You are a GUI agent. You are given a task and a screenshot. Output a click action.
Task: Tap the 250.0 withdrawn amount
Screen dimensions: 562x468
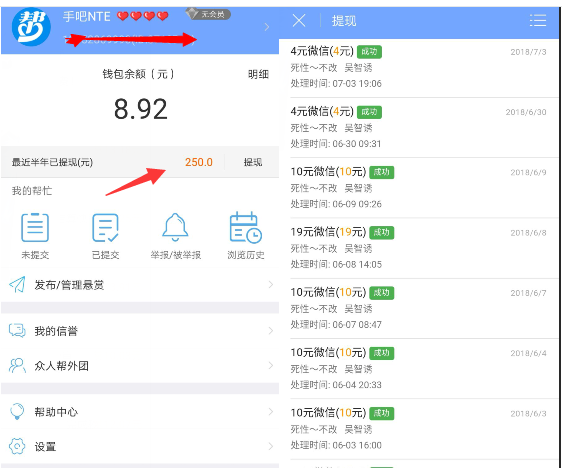click(199, 162)
